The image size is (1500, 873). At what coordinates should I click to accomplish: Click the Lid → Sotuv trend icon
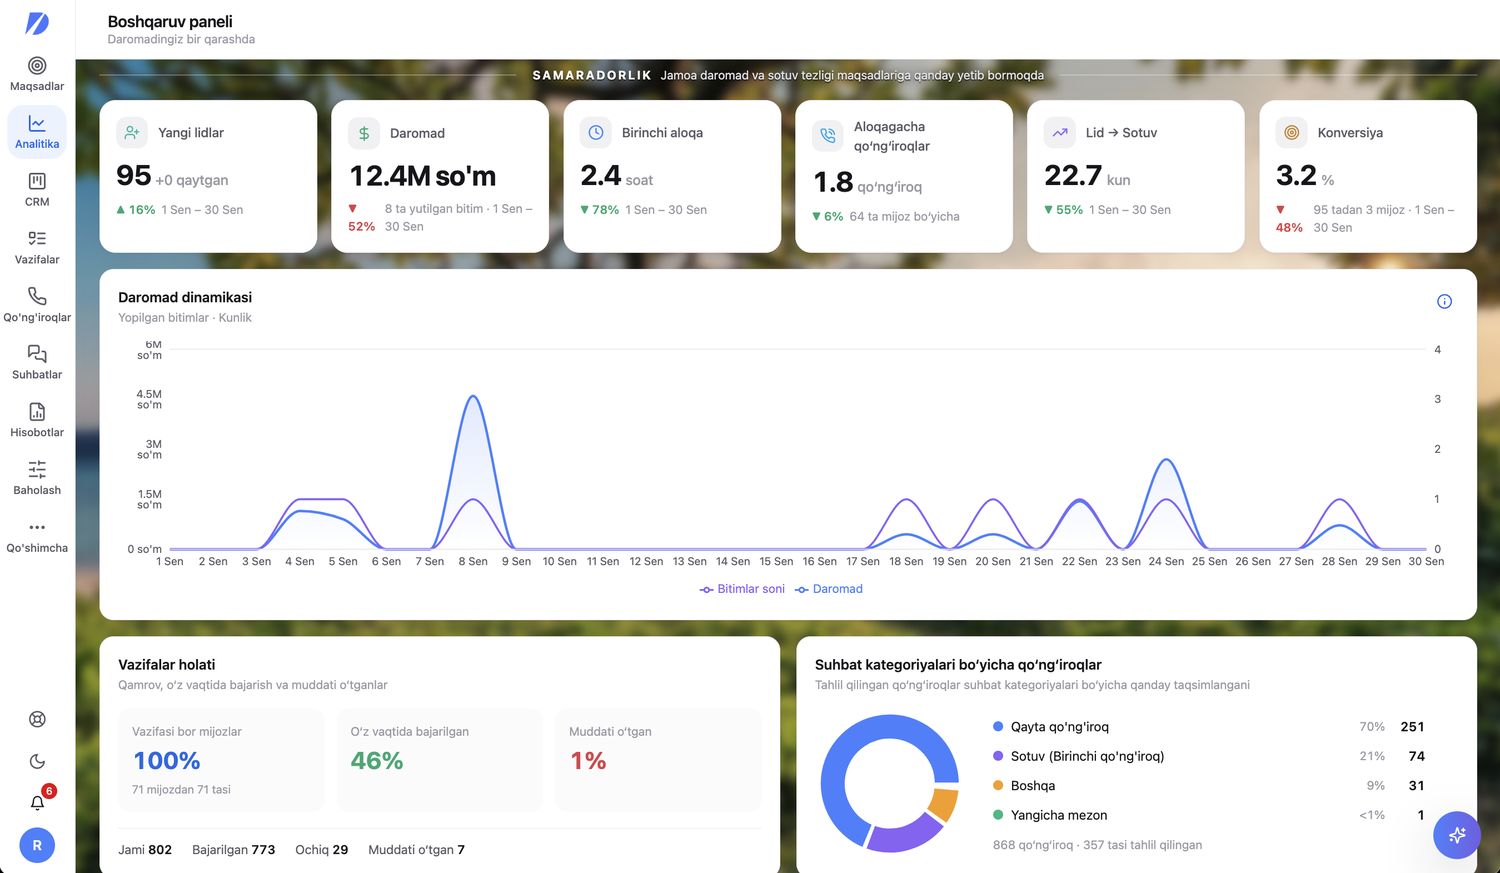coord(1060,132)
